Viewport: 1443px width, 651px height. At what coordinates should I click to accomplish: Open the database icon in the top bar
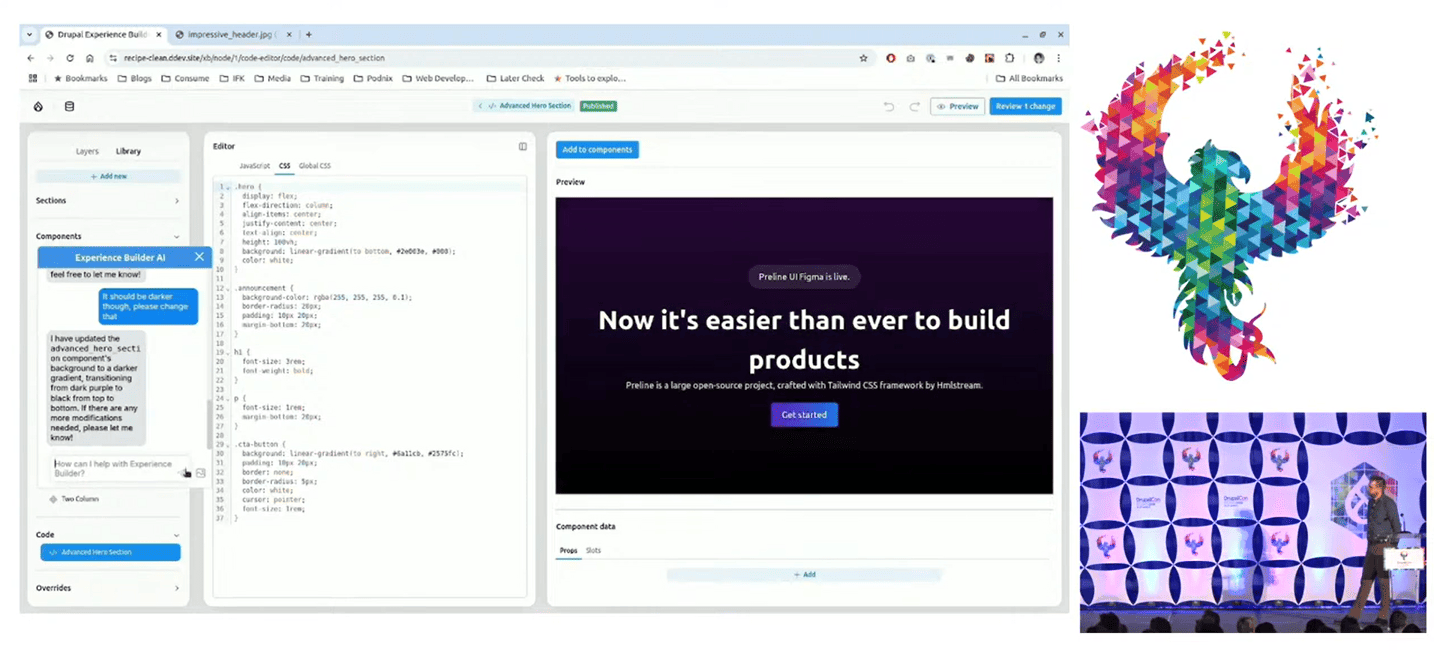[69, 106]
